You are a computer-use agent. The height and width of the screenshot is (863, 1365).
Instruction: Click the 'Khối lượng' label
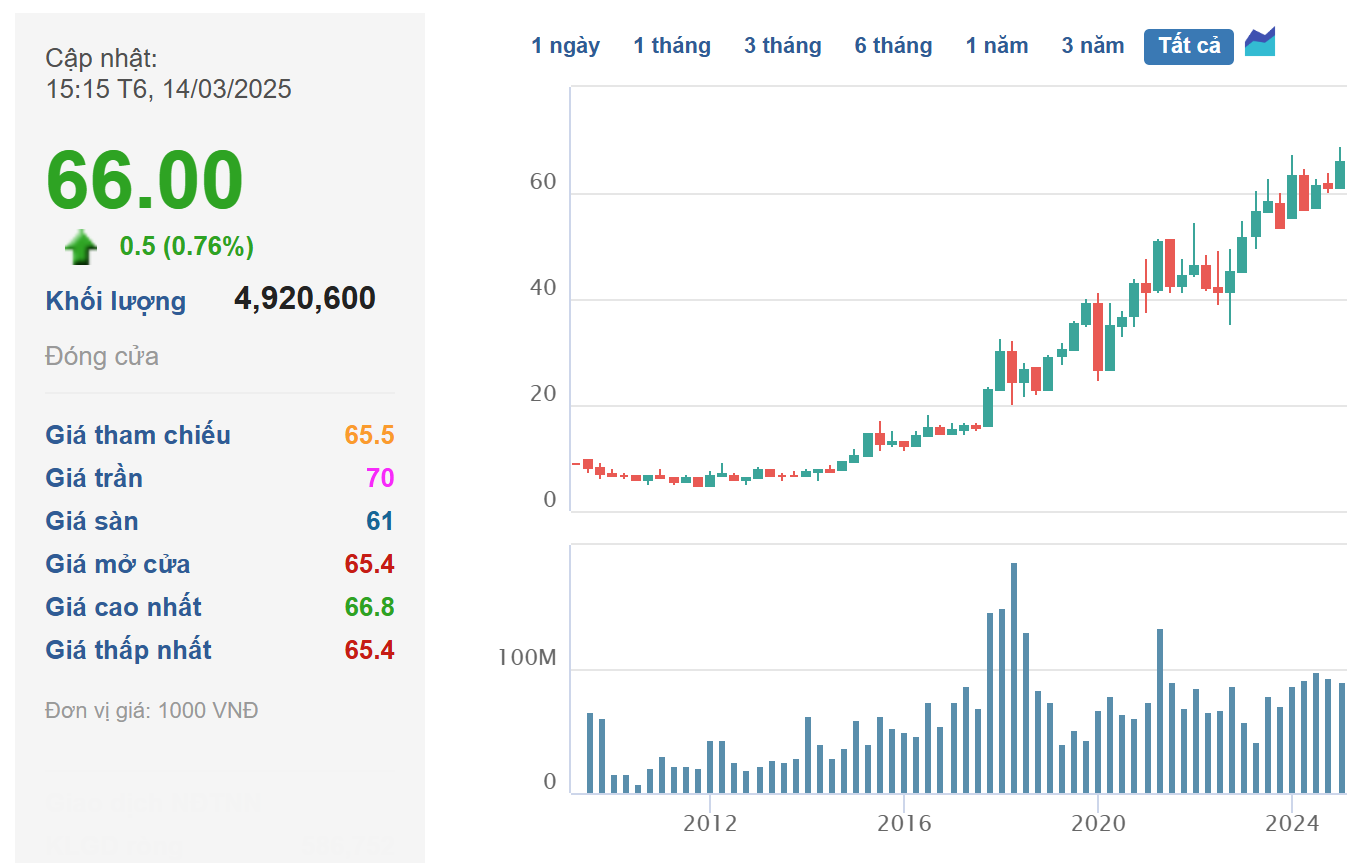116,301
